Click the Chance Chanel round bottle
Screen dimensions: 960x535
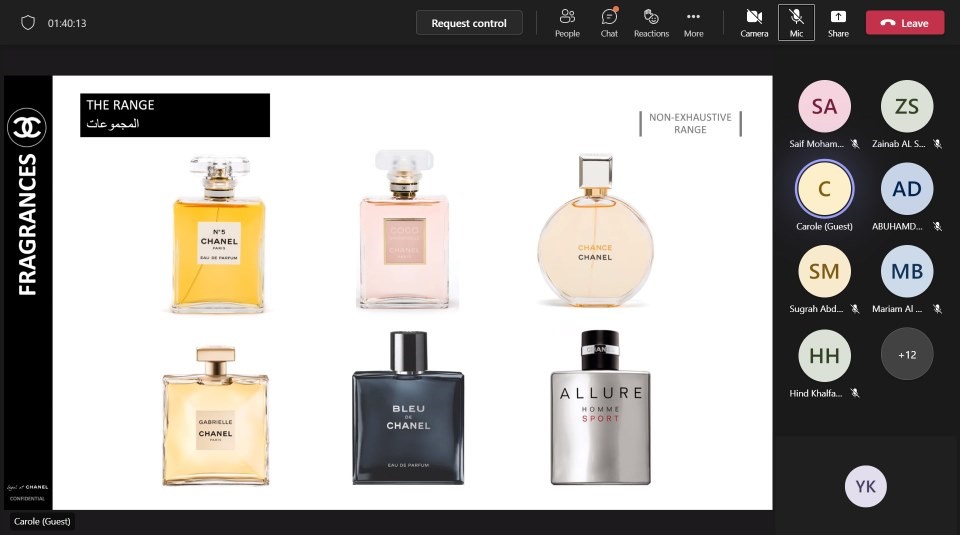(595, 230)
